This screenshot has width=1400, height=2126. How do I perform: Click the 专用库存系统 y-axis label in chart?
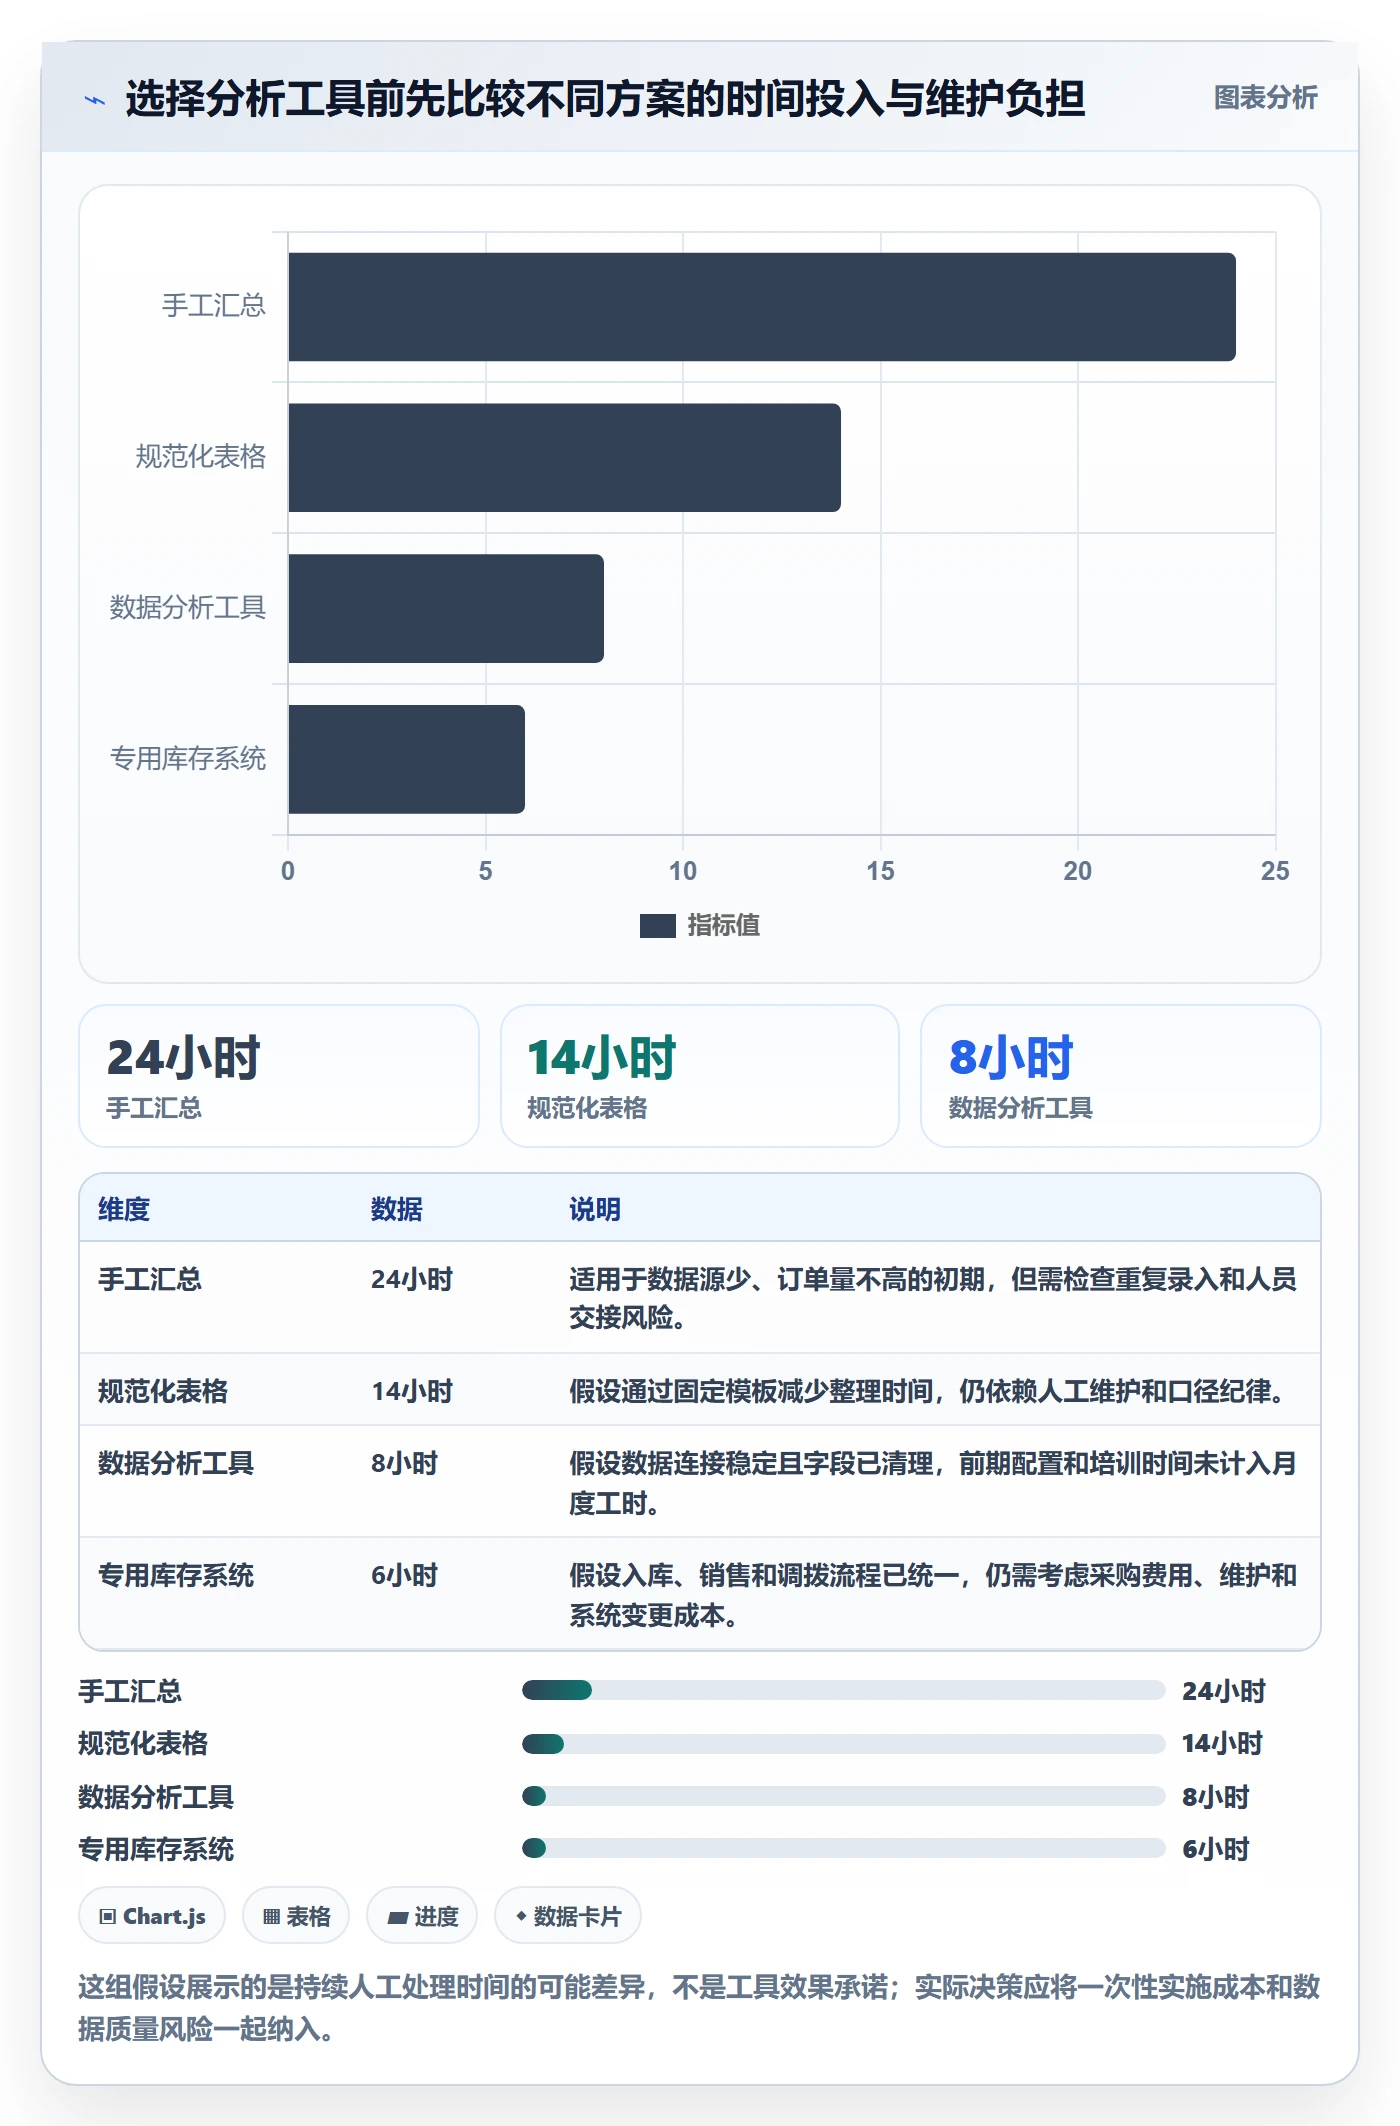188,759
